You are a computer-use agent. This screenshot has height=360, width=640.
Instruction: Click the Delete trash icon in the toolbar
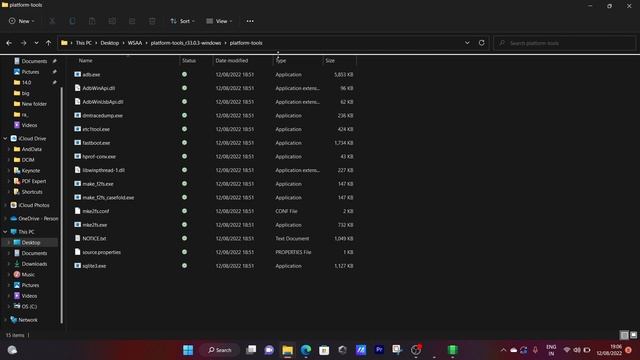(x=152, y=21)
